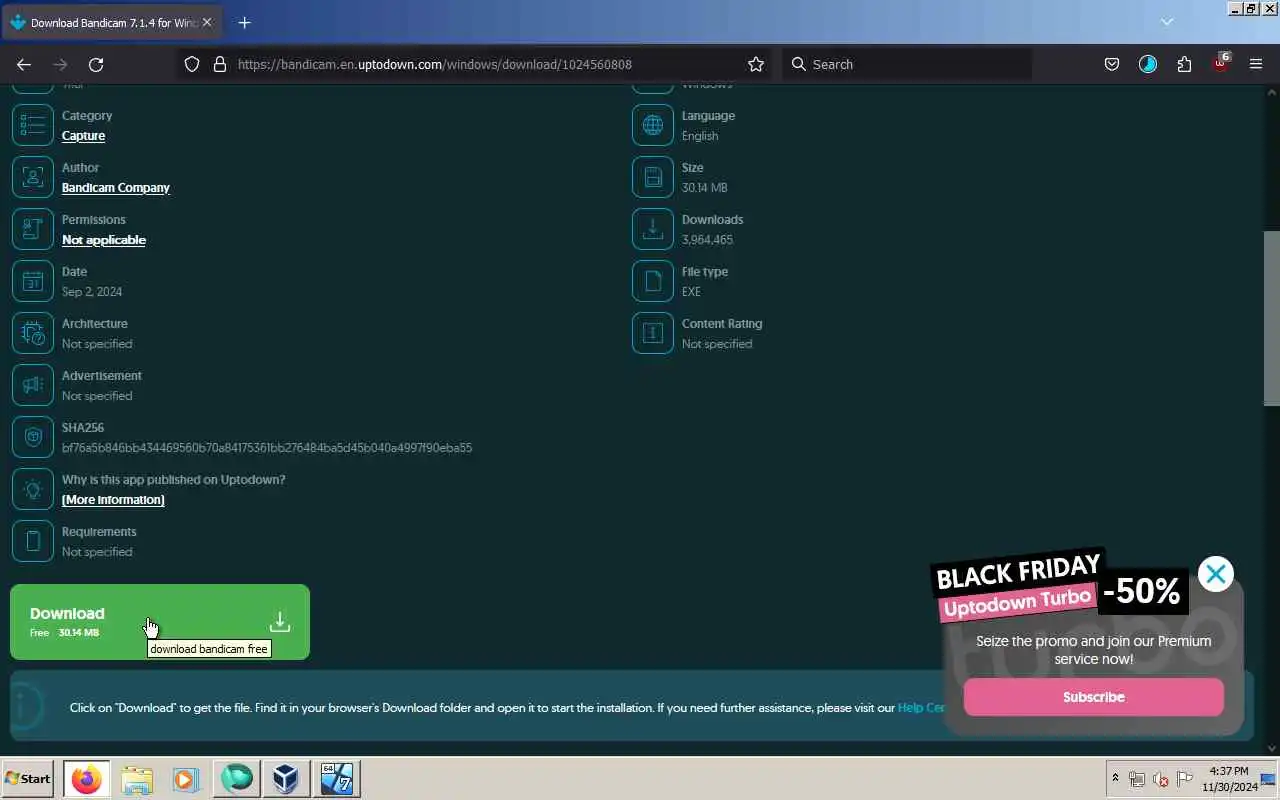Open the Bandicam Company author link
Image resolution: width=1280 pixels, height=800 pixels.
116,188
